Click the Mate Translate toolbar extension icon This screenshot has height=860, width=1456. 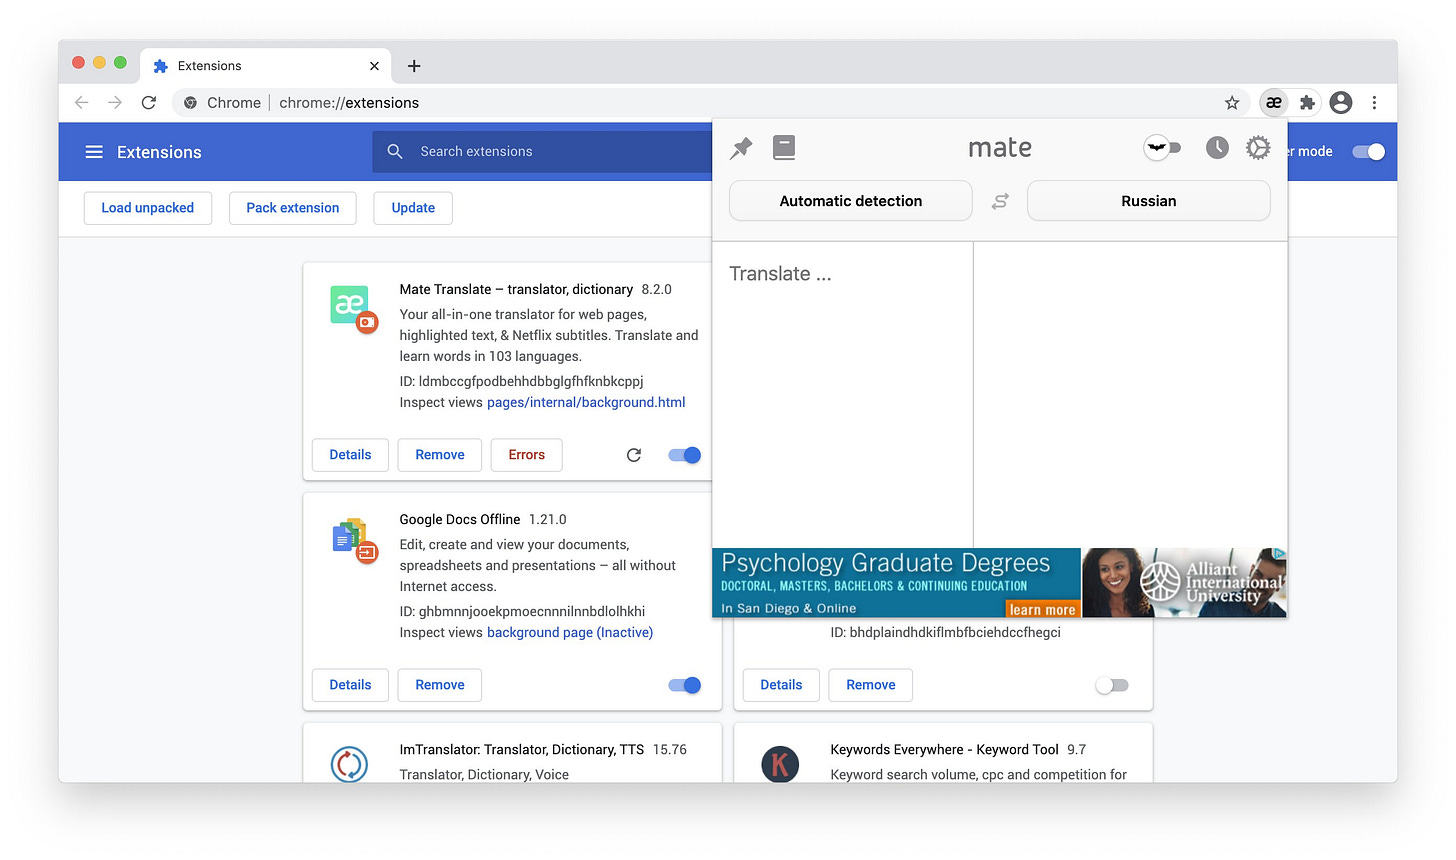pos(1274,102)
